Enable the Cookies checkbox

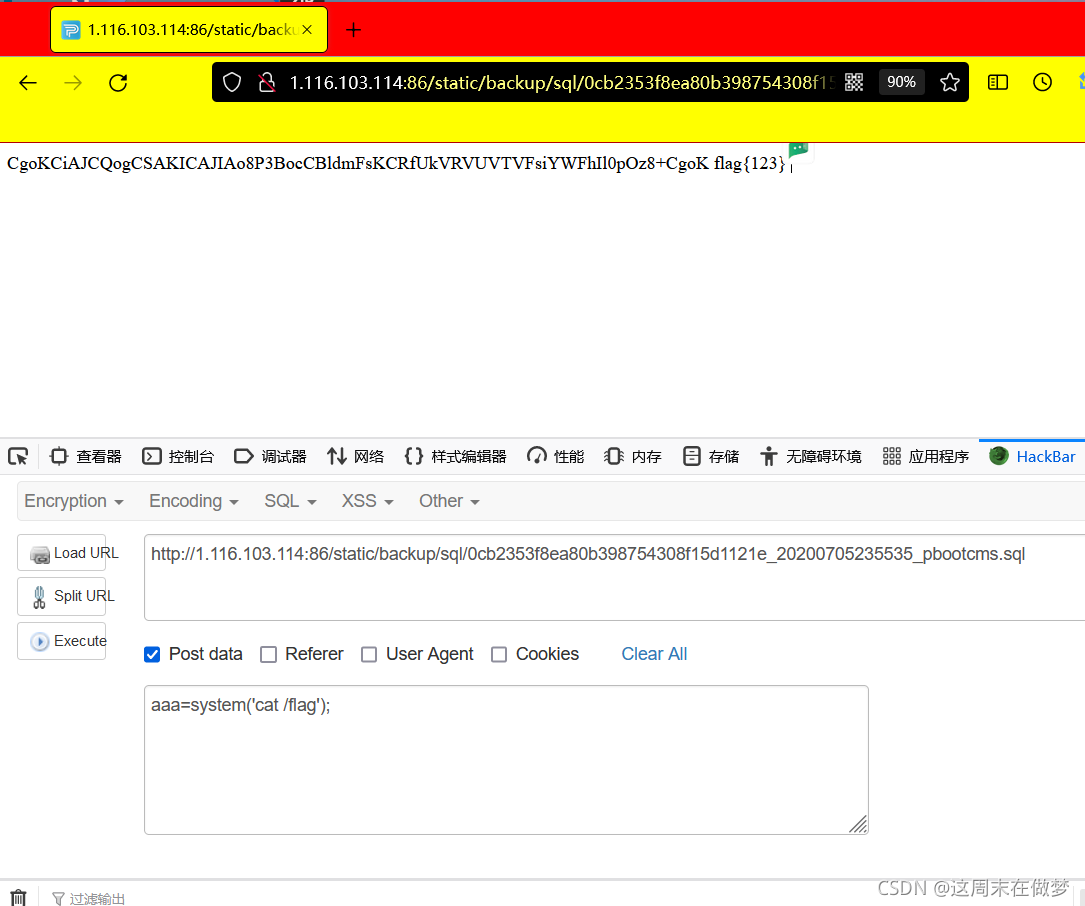499,654
